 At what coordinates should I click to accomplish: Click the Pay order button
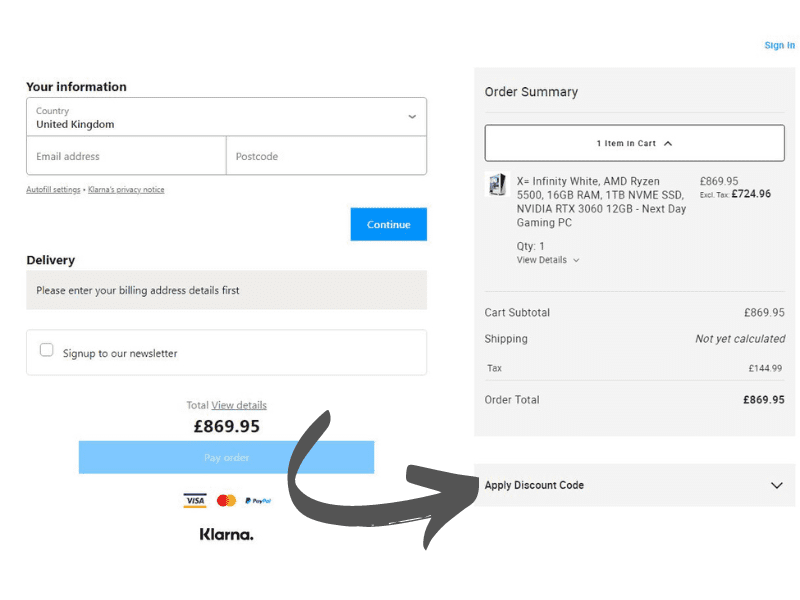[226, 457]
